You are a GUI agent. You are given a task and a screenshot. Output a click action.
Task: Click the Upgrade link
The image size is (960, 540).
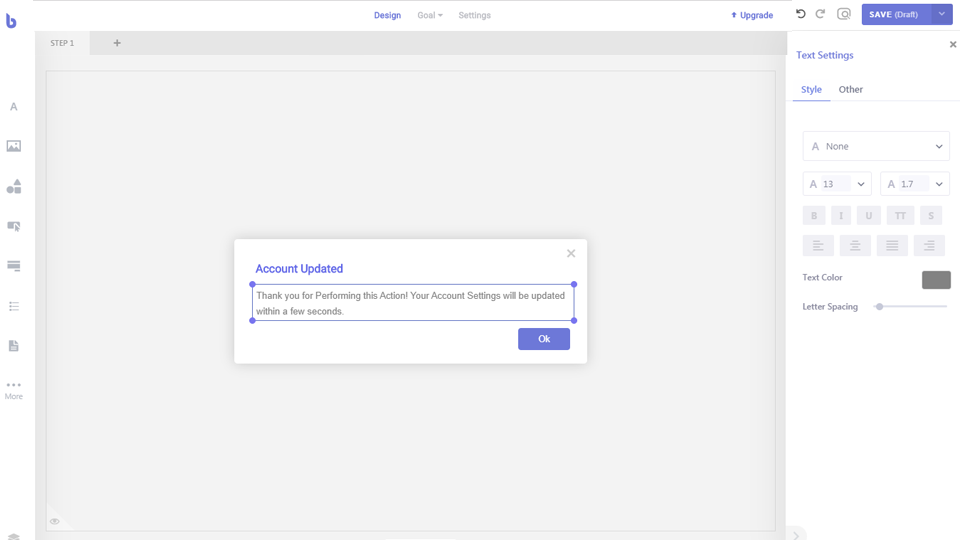click(752, 15)
